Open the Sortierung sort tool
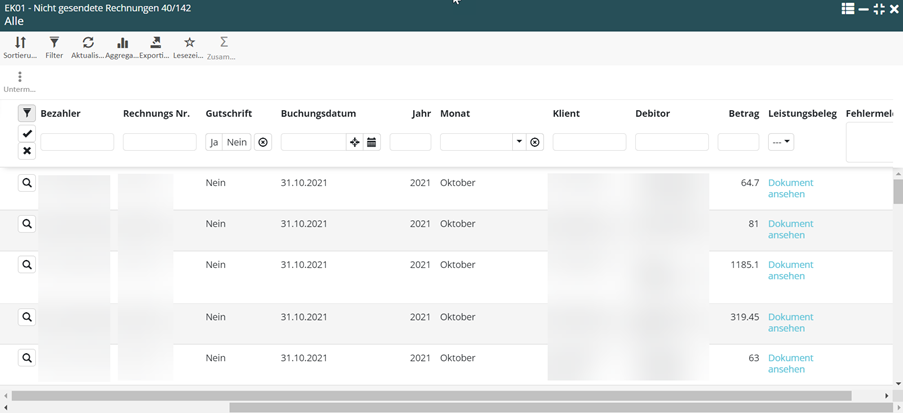The height and width of the screenshot is (413, 903). [20, 47]
